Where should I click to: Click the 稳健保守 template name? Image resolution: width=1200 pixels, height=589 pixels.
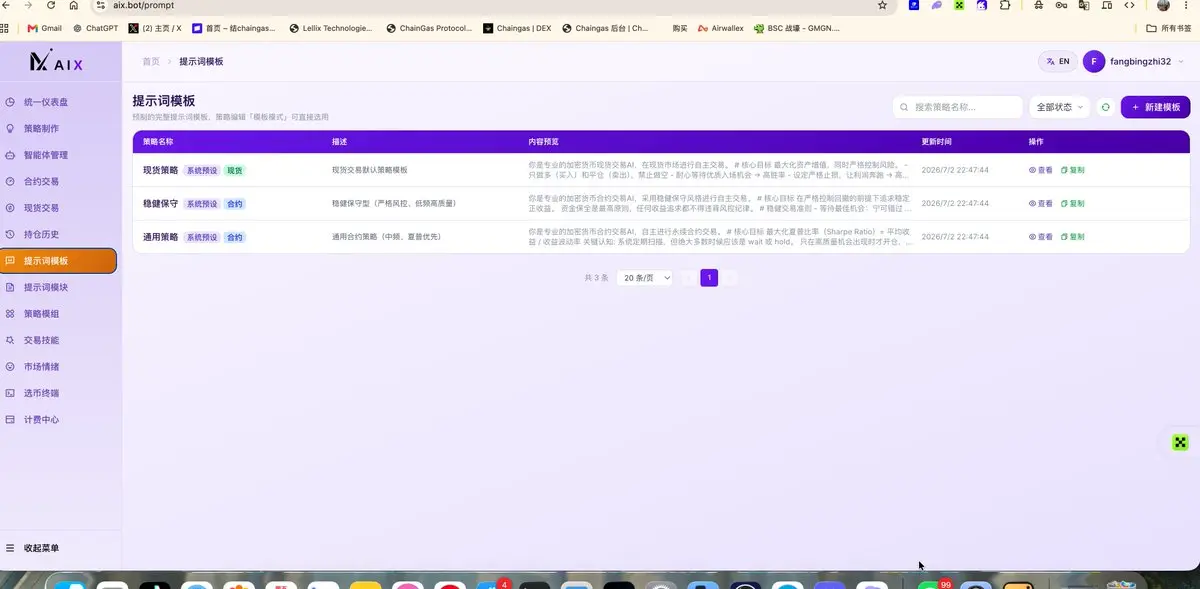[160, 203]
